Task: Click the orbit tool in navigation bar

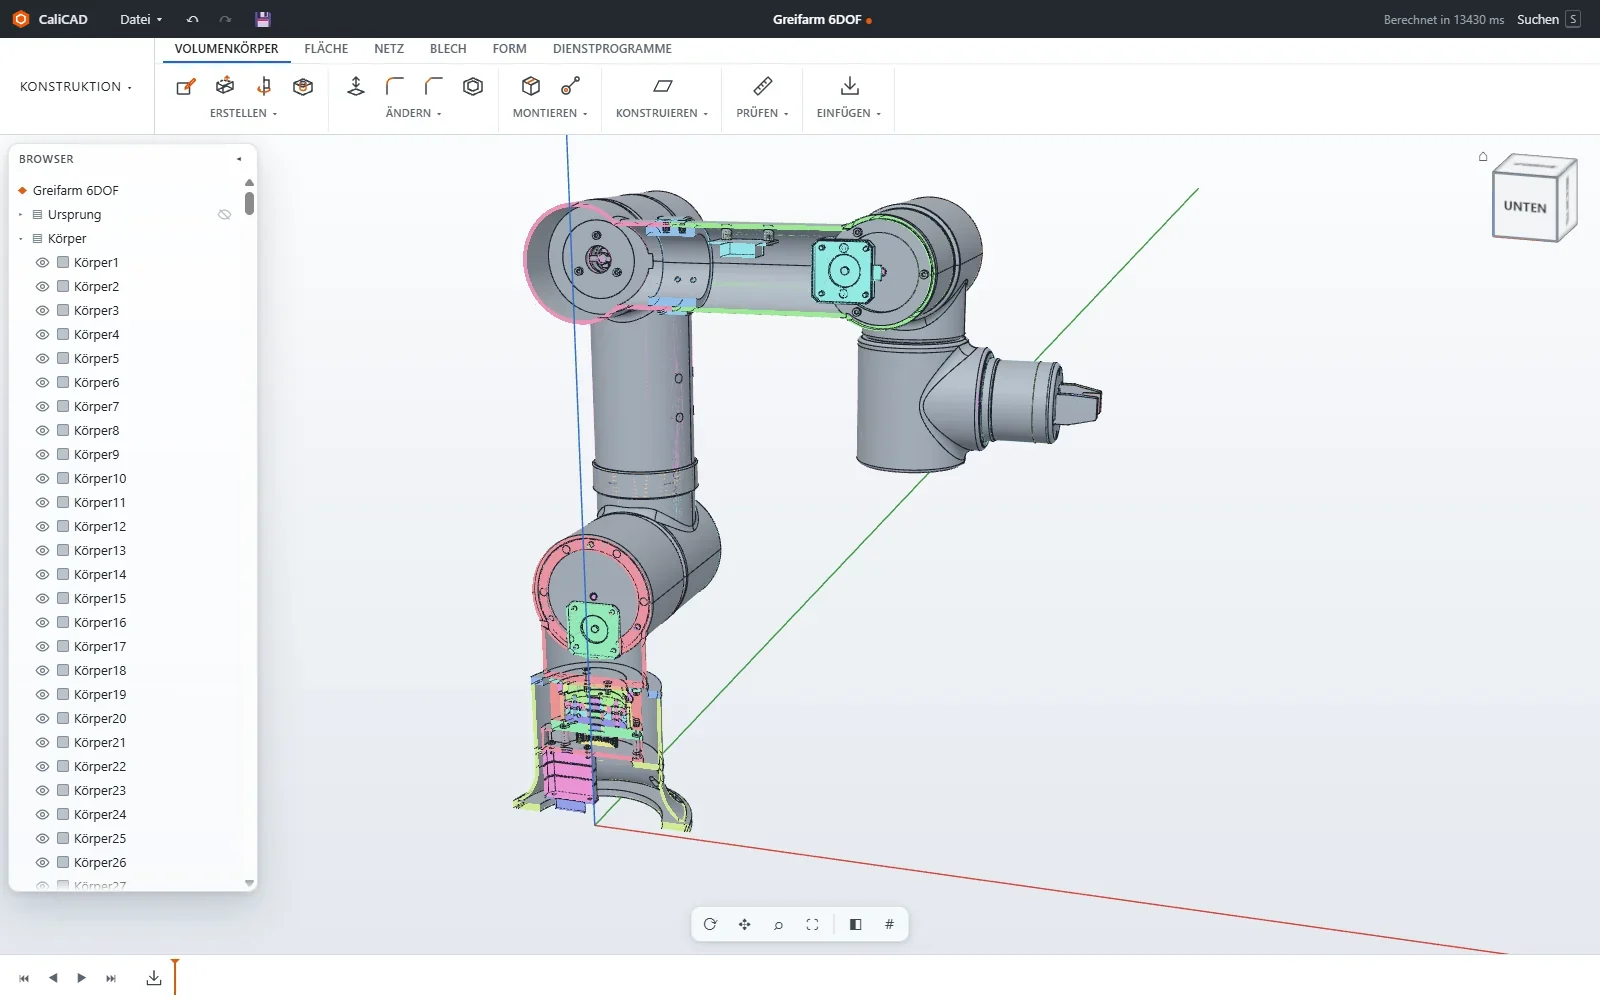Action: click(710, 924)
